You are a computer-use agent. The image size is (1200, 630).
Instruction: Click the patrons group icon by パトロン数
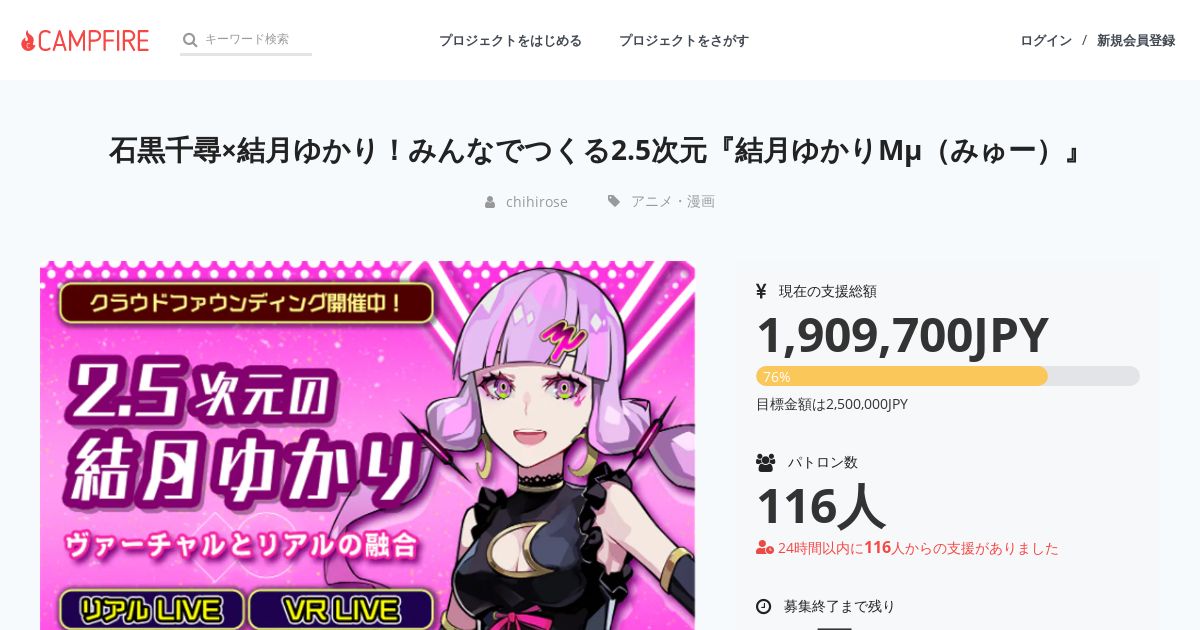766,462
